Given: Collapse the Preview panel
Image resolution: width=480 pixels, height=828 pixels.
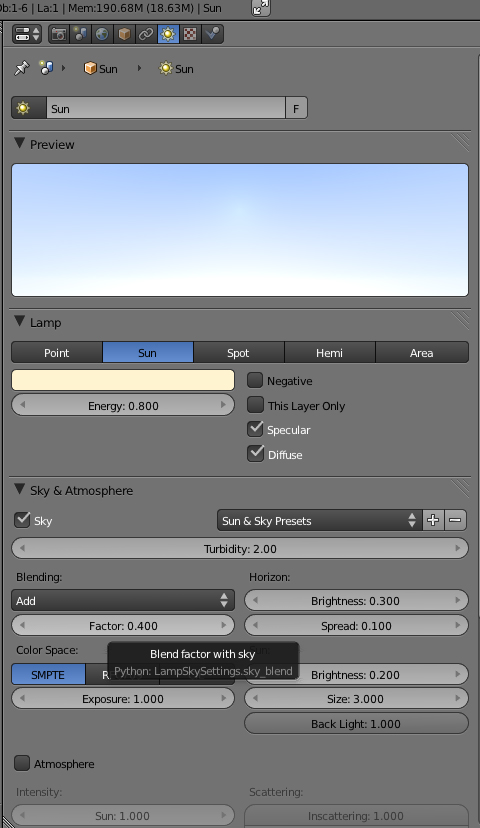Looking at the screenshot, I should (20, 144).
